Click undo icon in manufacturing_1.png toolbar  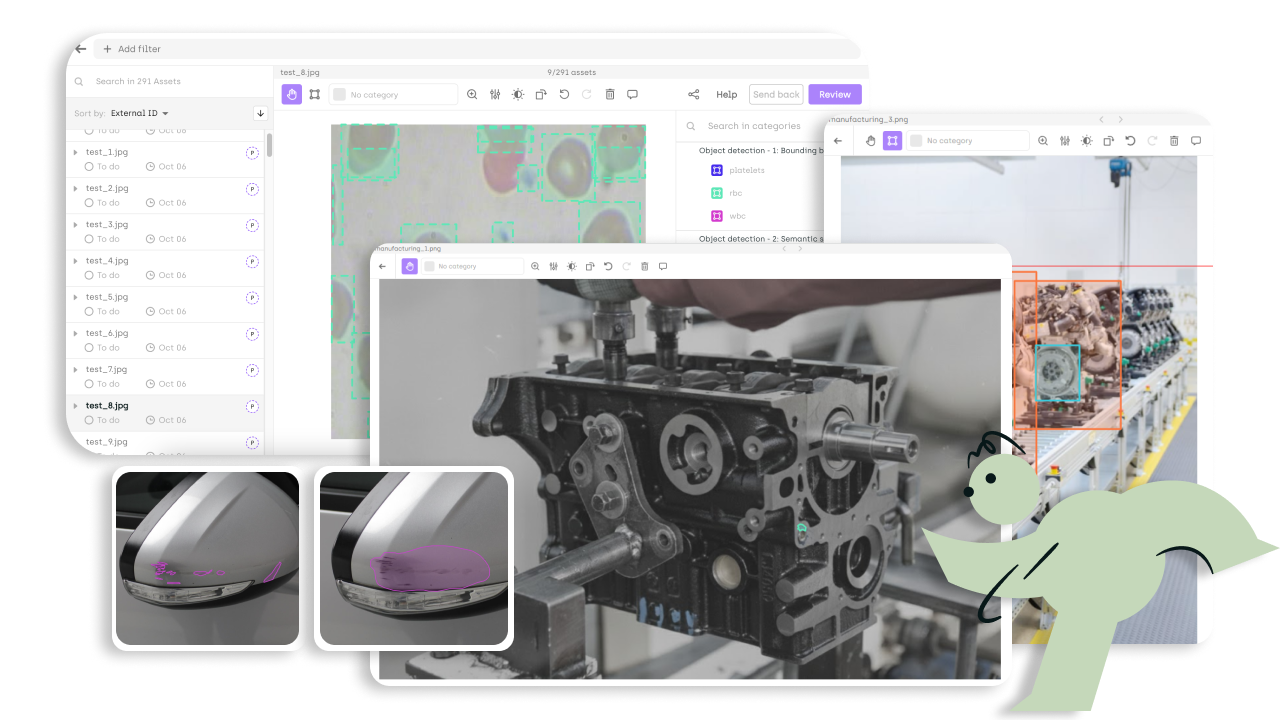click(608, 266)
